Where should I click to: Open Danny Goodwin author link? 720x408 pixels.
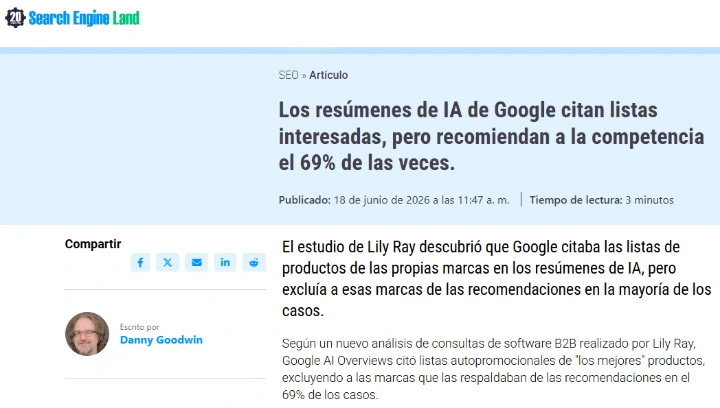pos(161,340)
